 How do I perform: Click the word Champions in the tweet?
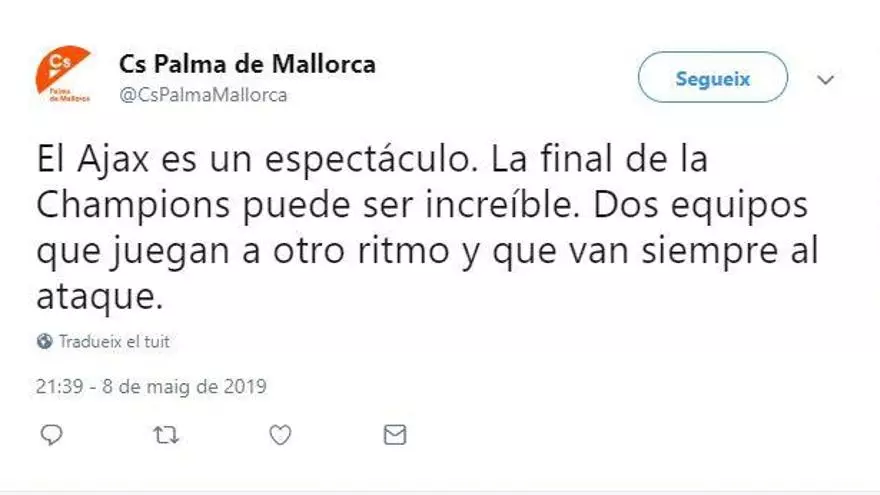pos(119,206)
